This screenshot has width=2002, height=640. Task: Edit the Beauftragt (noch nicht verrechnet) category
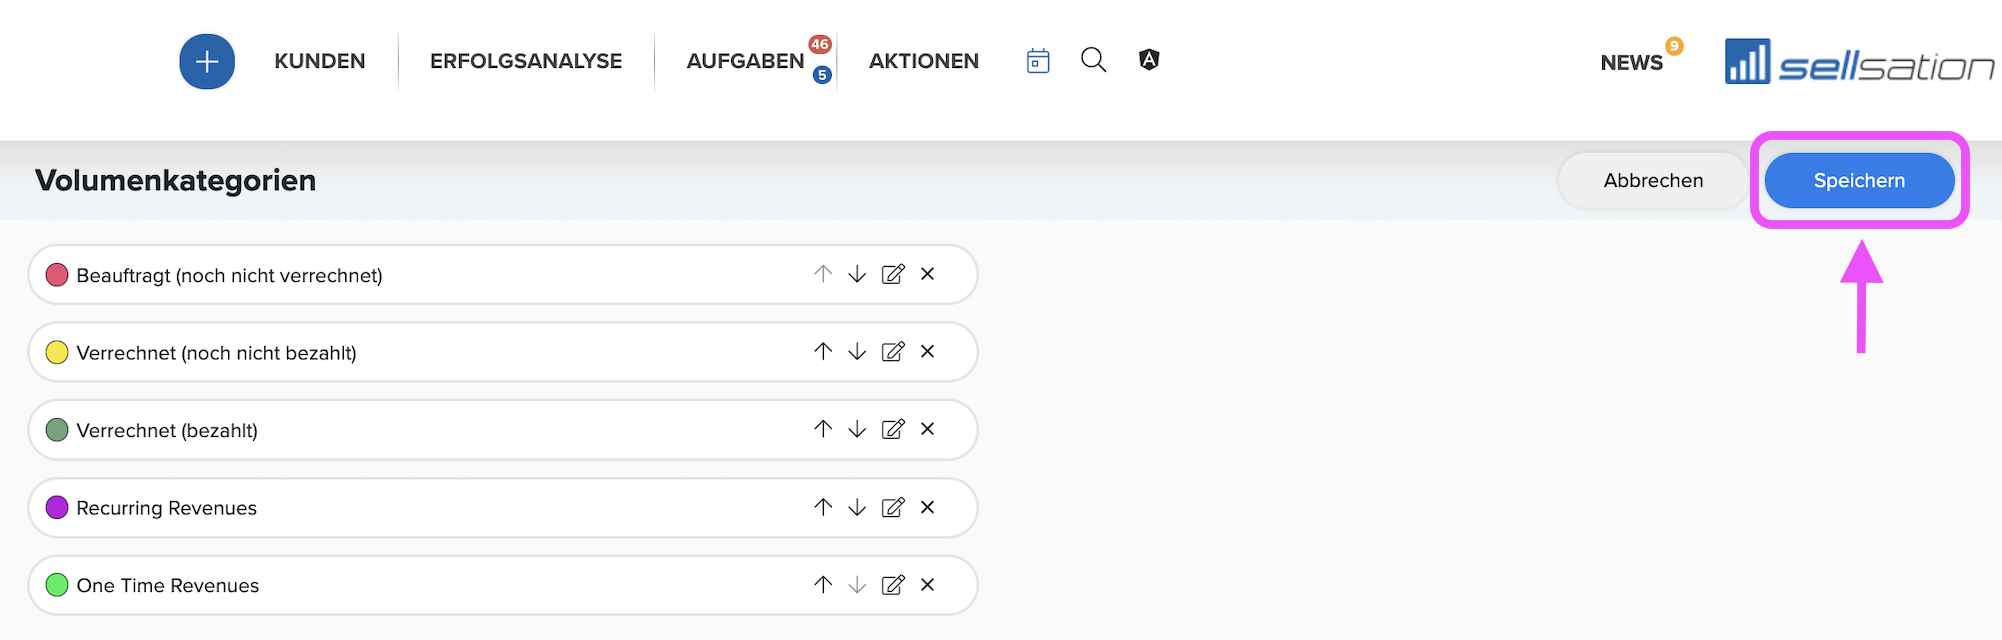point(893,274)
